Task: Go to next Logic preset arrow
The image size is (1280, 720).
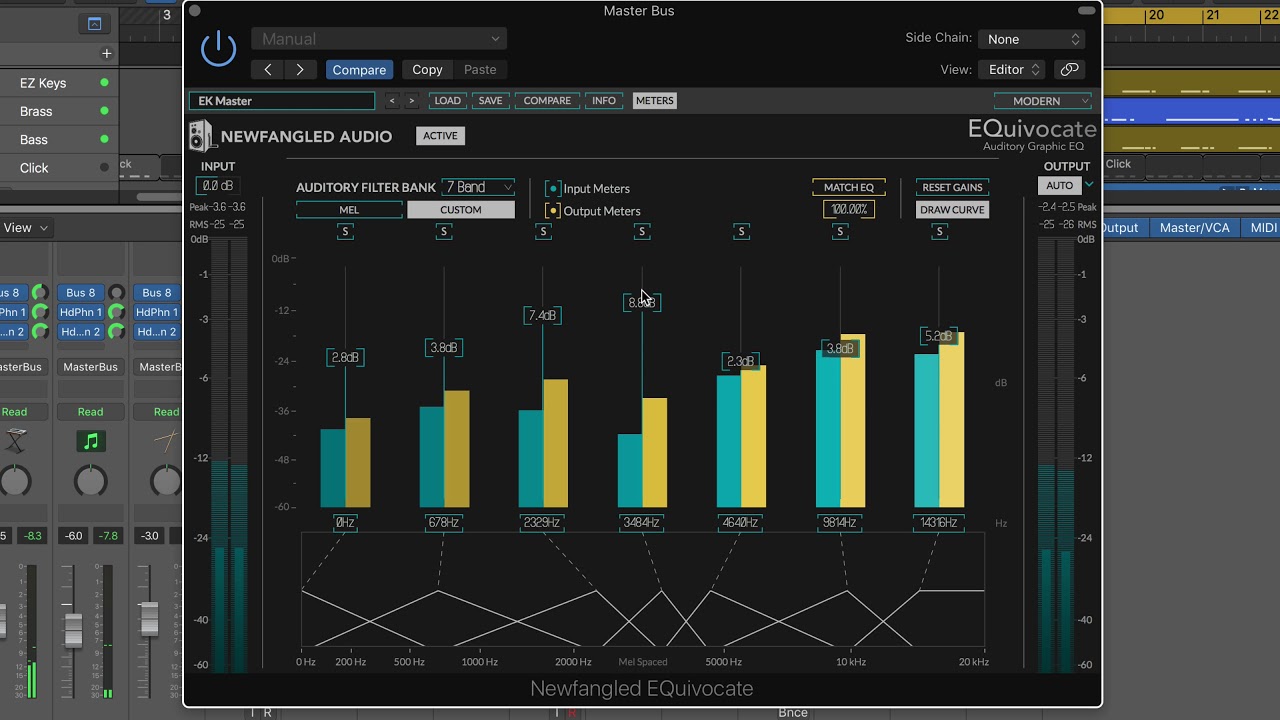Action: [x=300, y=69]
